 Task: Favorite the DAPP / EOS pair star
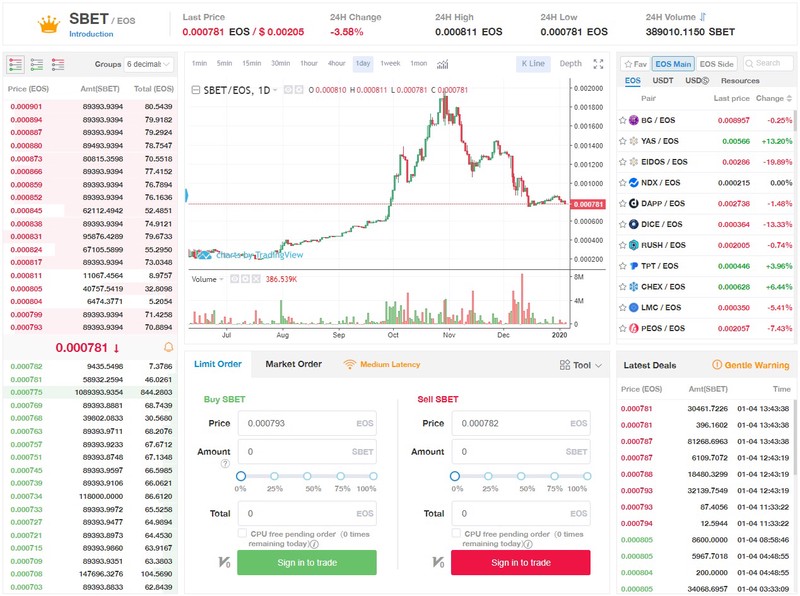tap(622, 204)
